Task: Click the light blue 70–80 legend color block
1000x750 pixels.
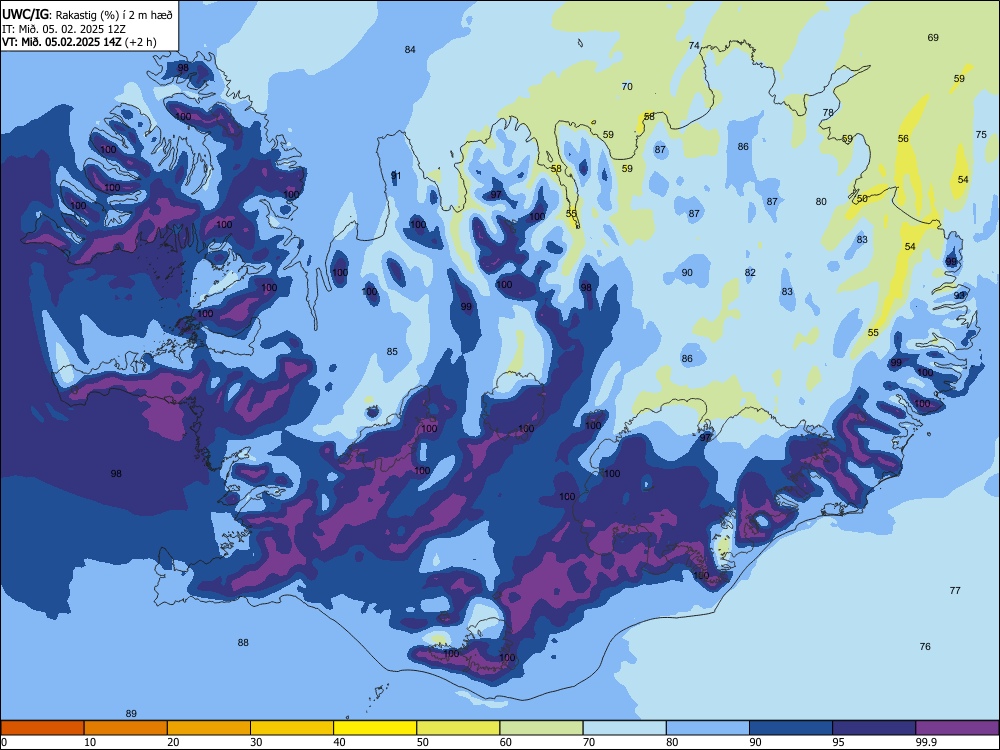Action: [624, 728]
